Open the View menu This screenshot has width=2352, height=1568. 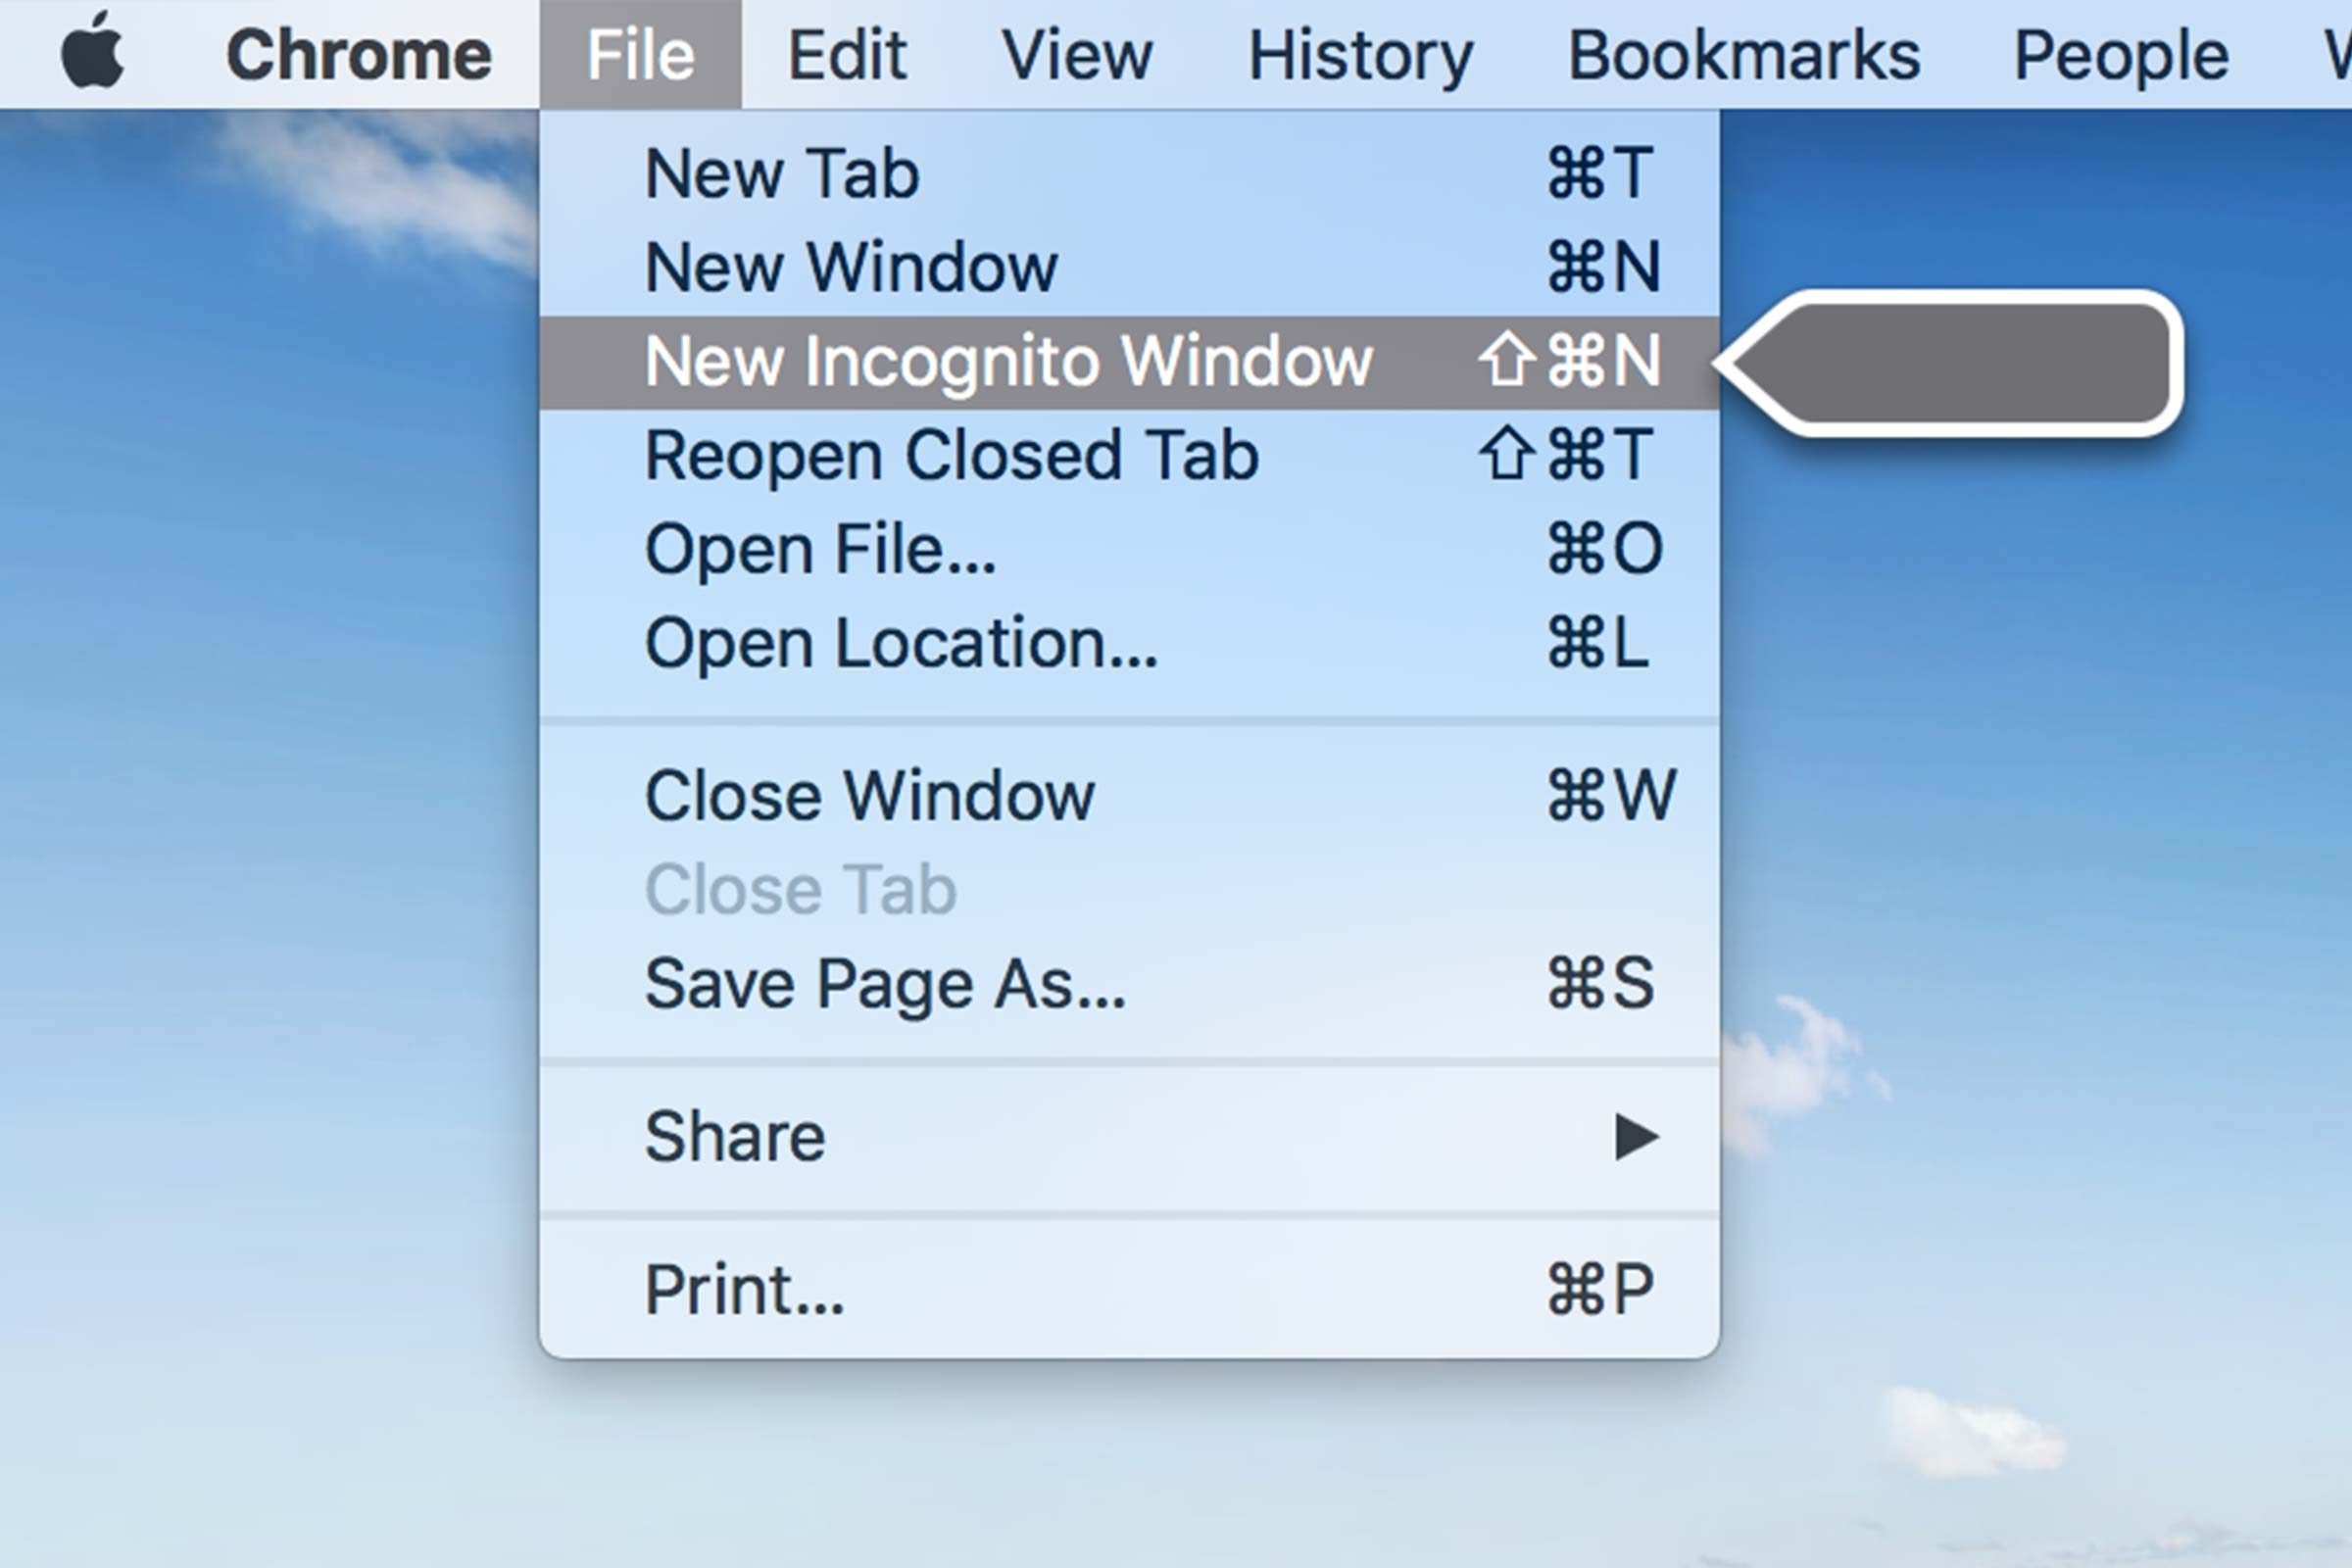[1078, 54]
